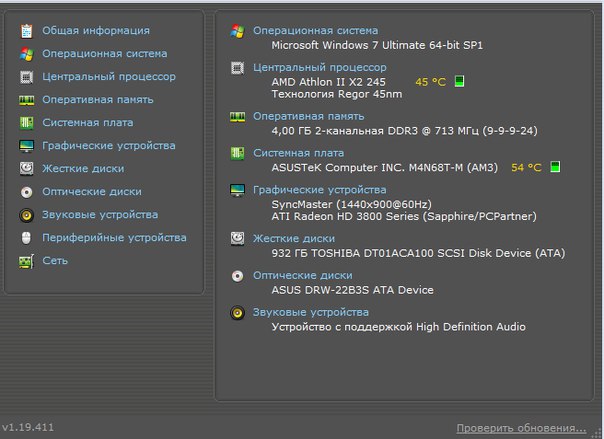This screenshot has width=604, height=439.
Task: Switch to Сеть section in sidebar
Action: click(55, 261)
